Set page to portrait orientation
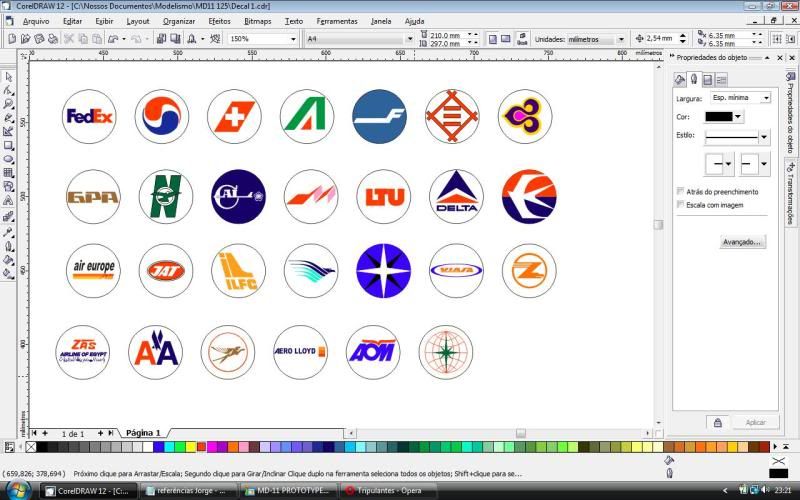This screenshot has width=800, height=500. 493,39
